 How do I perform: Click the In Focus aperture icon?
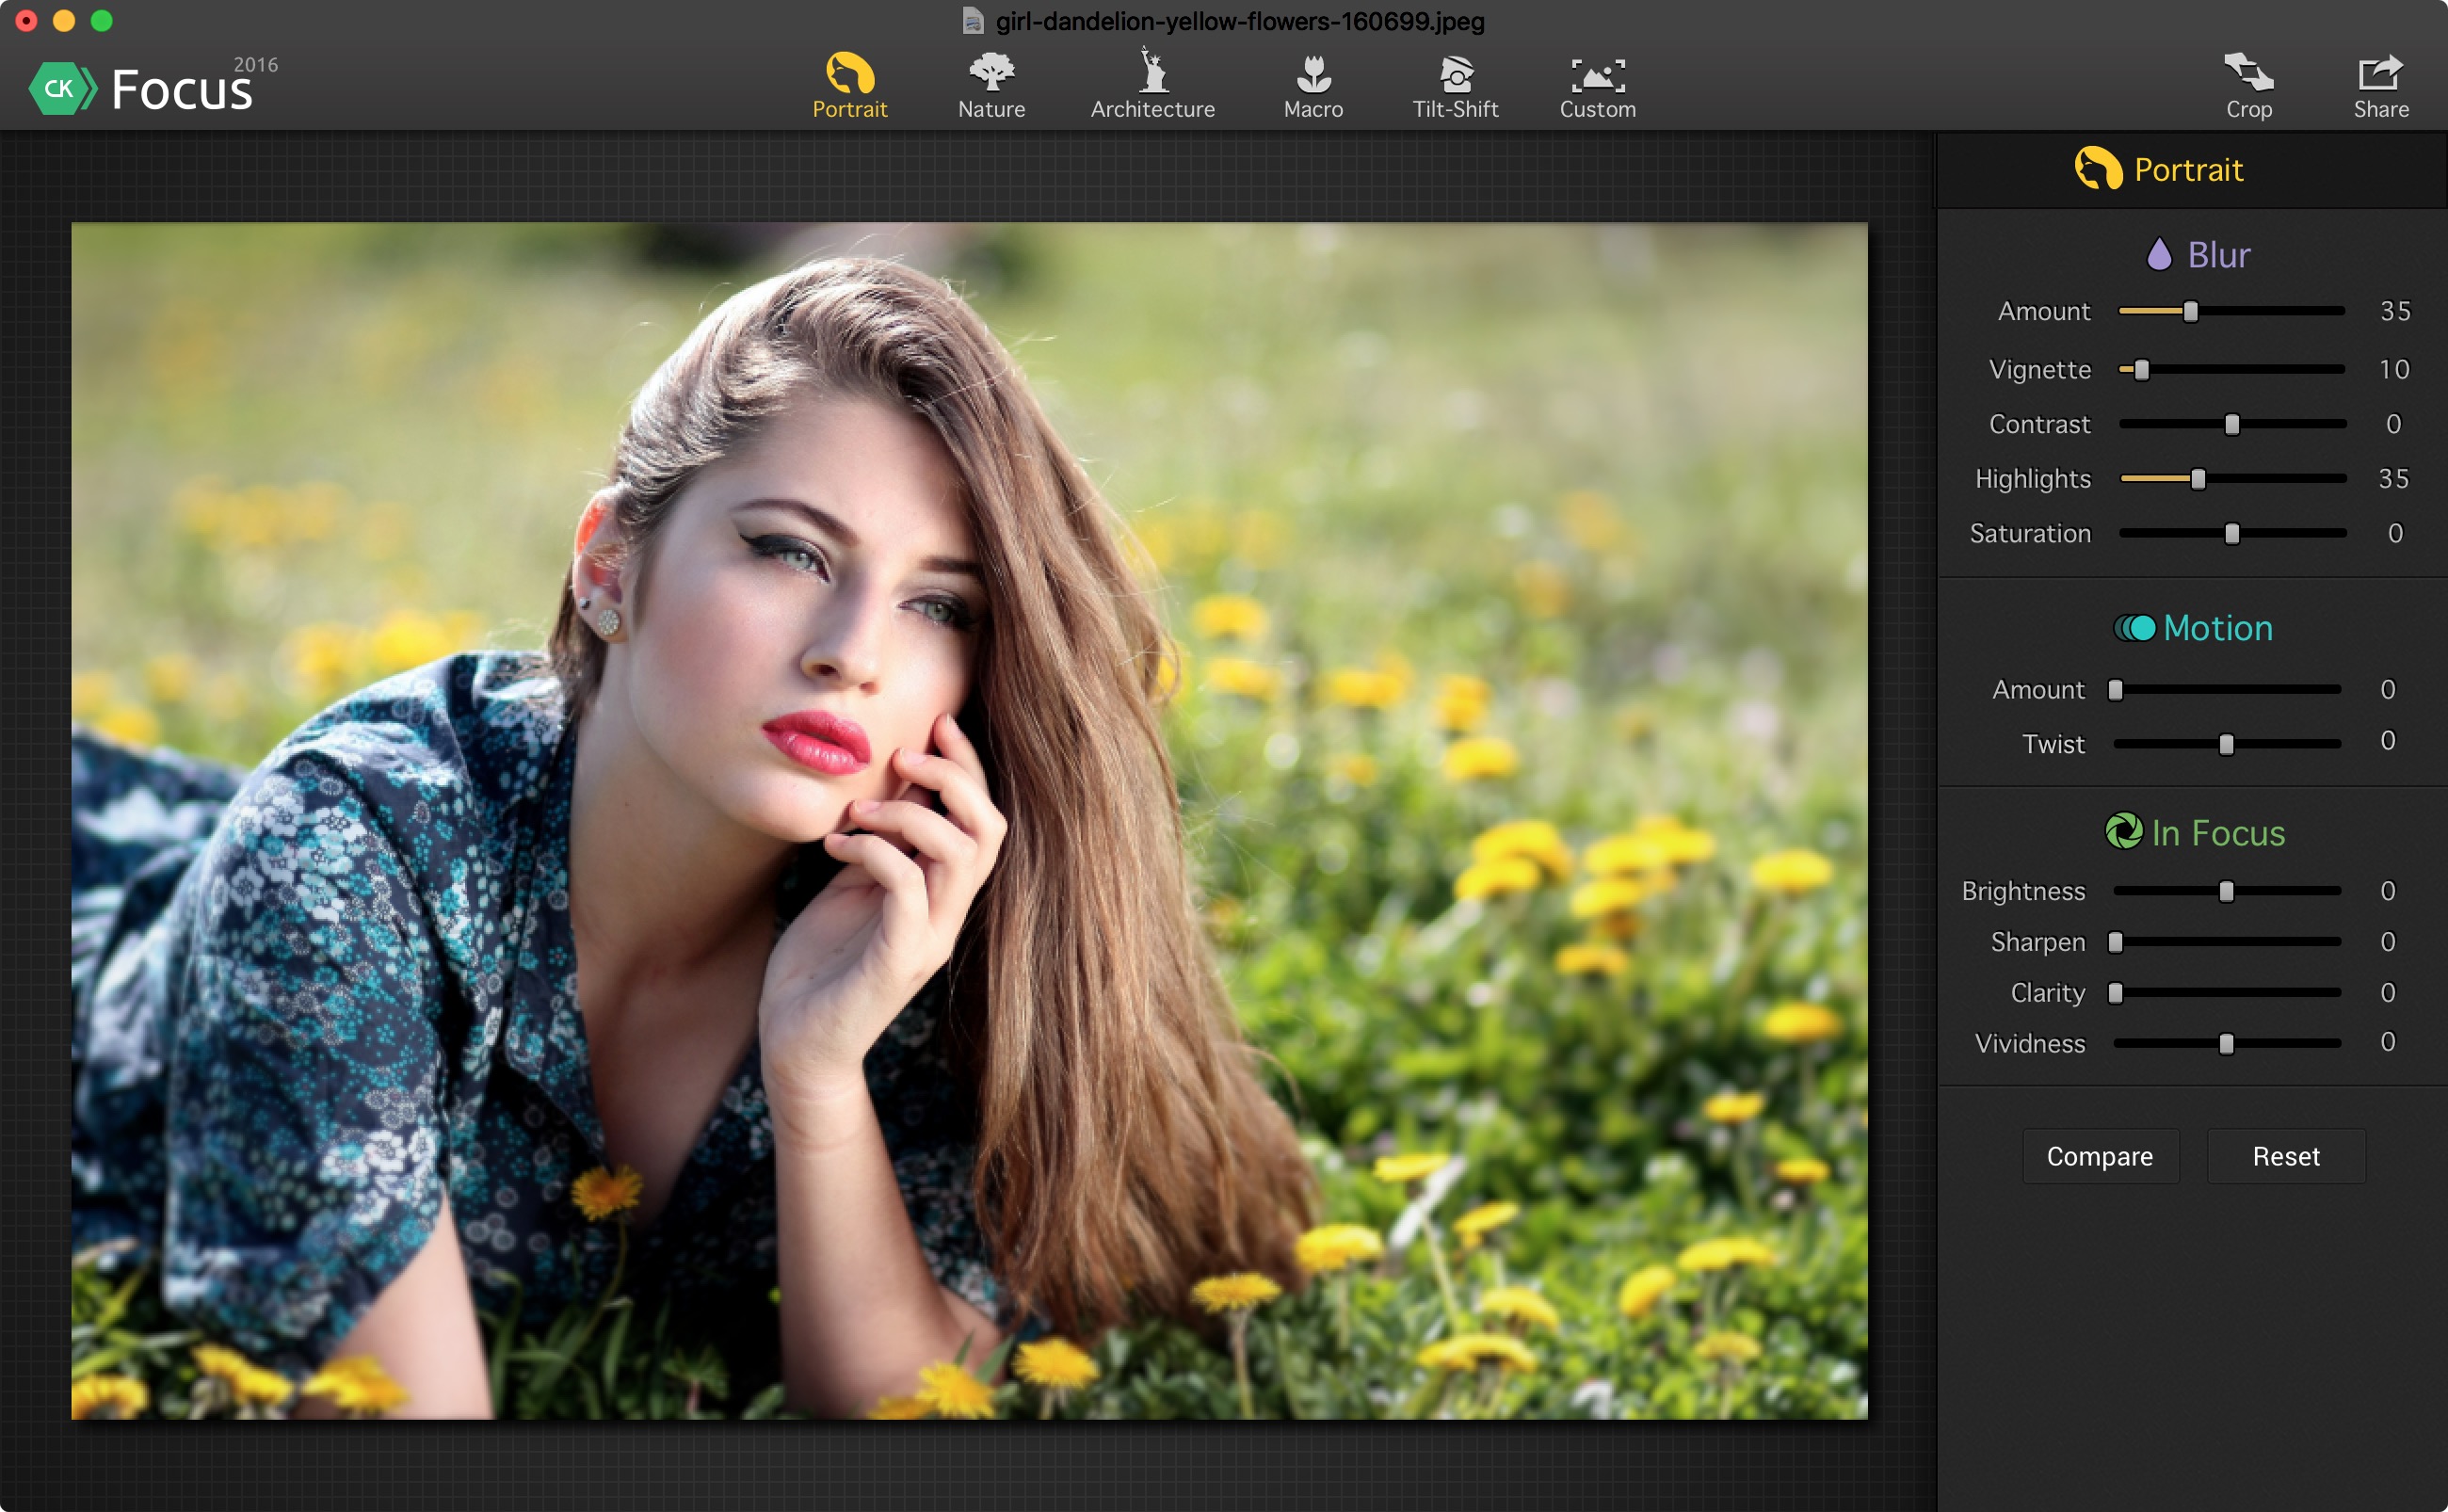coord(2123,831)
